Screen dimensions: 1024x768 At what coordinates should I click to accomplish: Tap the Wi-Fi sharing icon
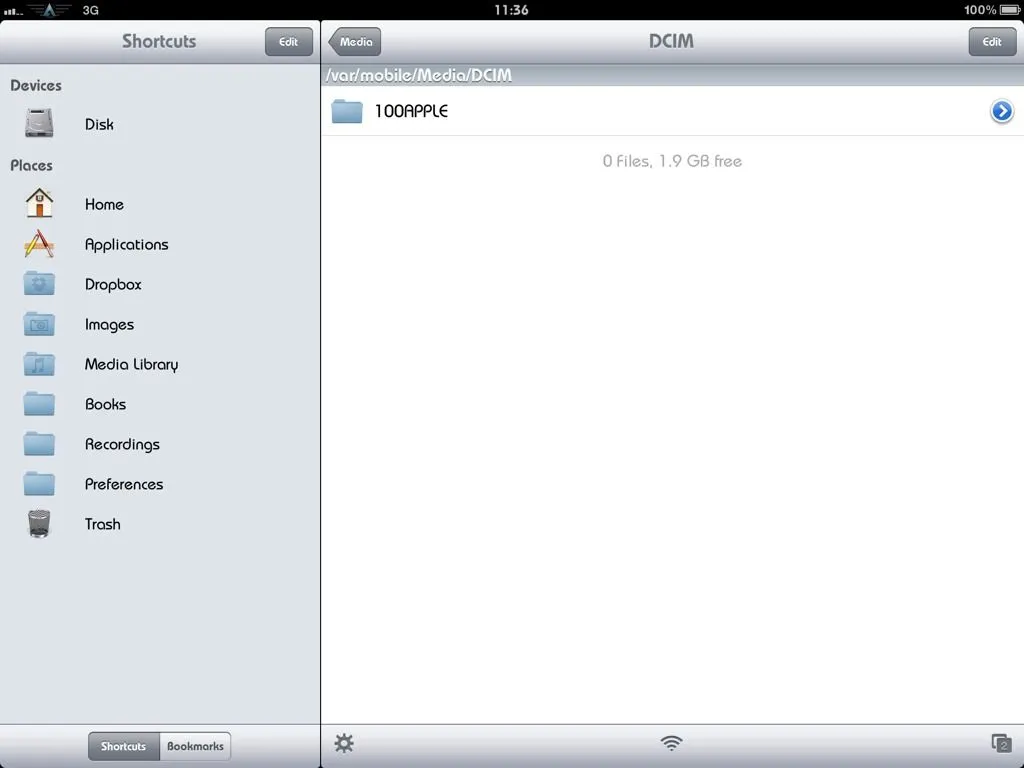671,743
